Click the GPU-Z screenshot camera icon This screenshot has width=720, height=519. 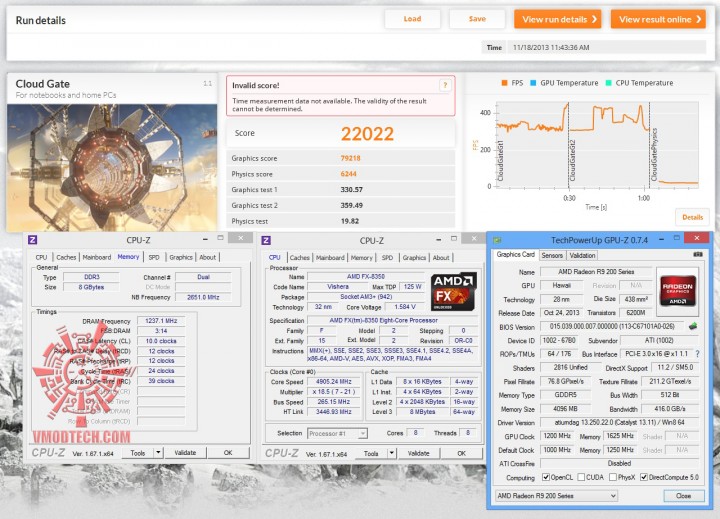click(698, 254)
